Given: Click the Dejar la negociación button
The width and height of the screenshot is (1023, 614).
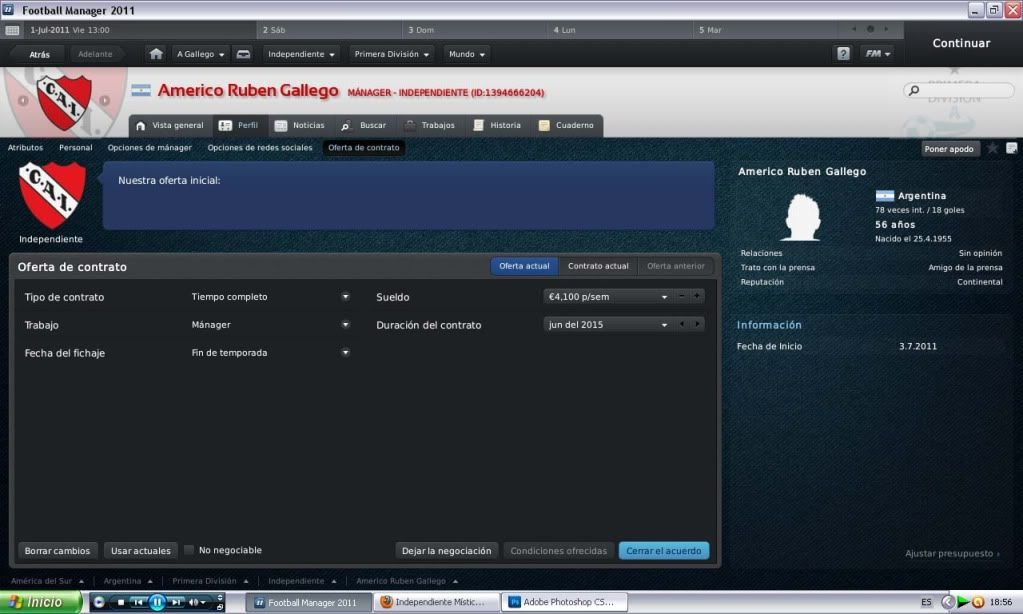Looking at the screenshot, I should tap(446, 551).
